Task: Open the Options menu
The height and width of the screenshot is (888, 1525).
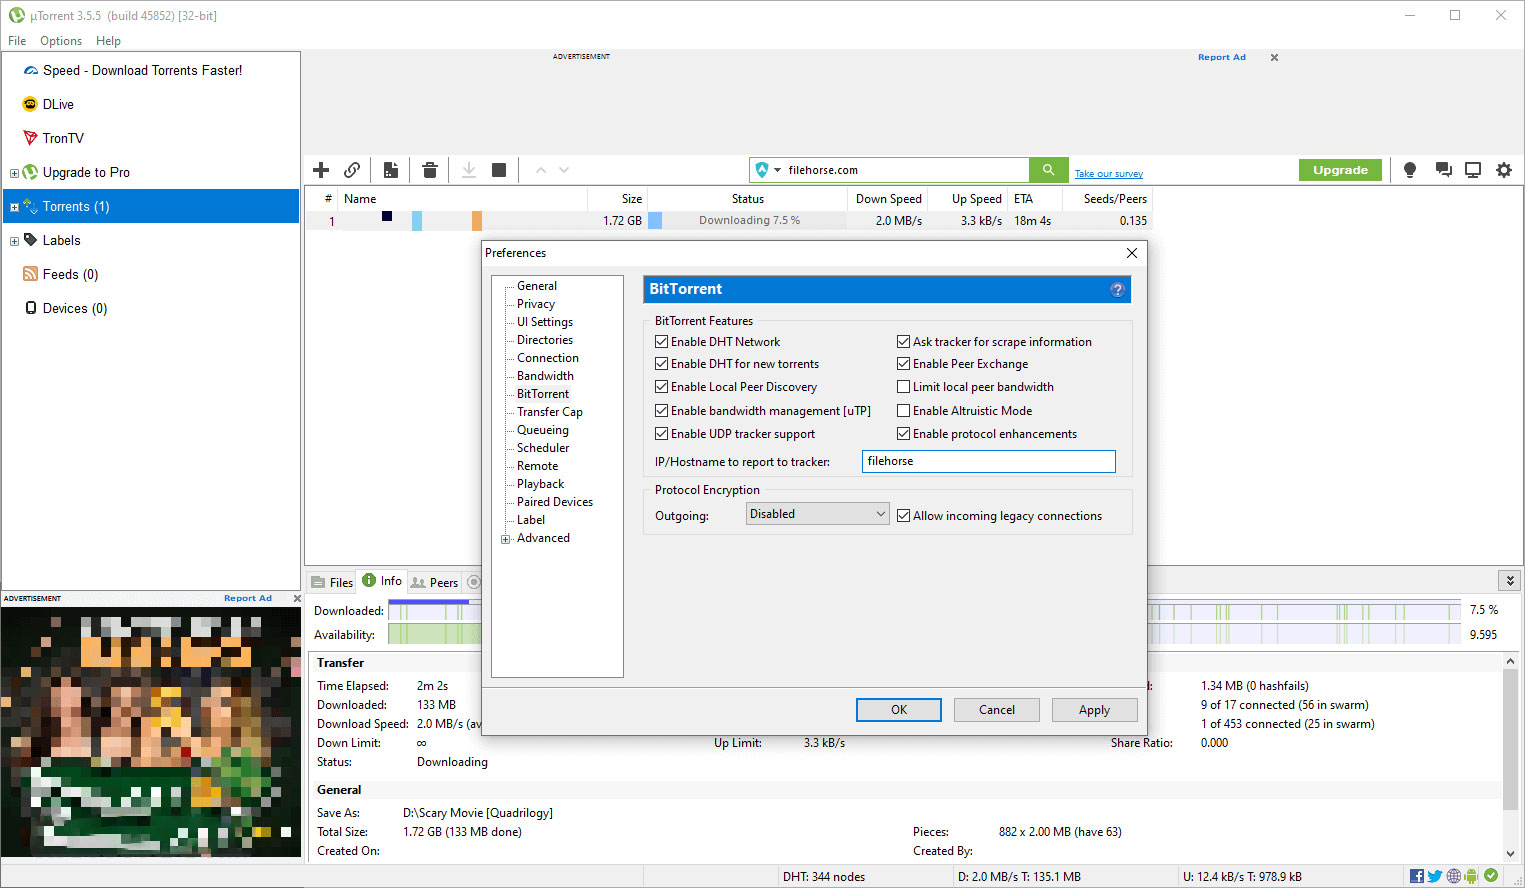Action: click(x=61, y=41)
